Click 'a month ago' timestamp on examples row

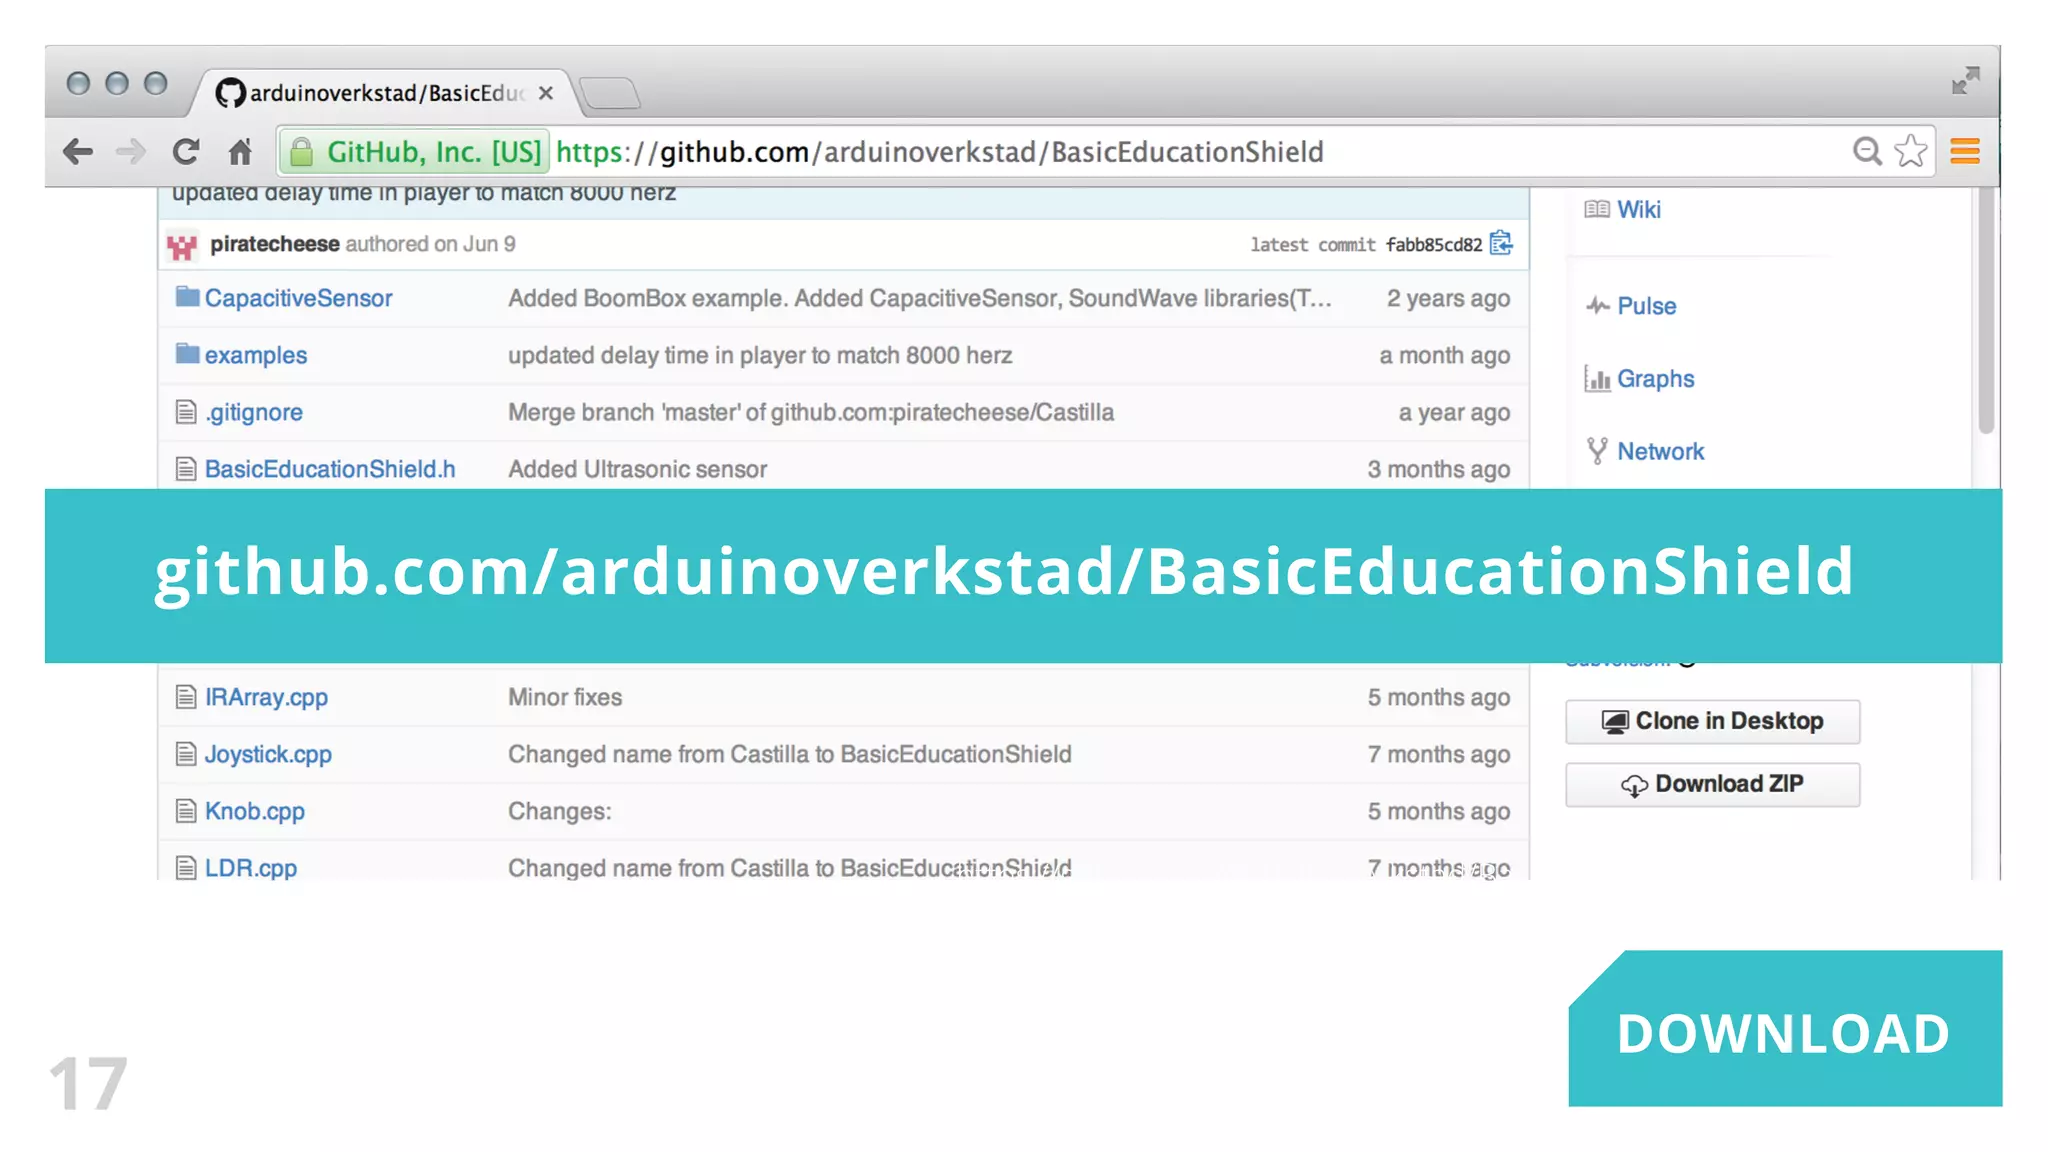point(1445,355)
